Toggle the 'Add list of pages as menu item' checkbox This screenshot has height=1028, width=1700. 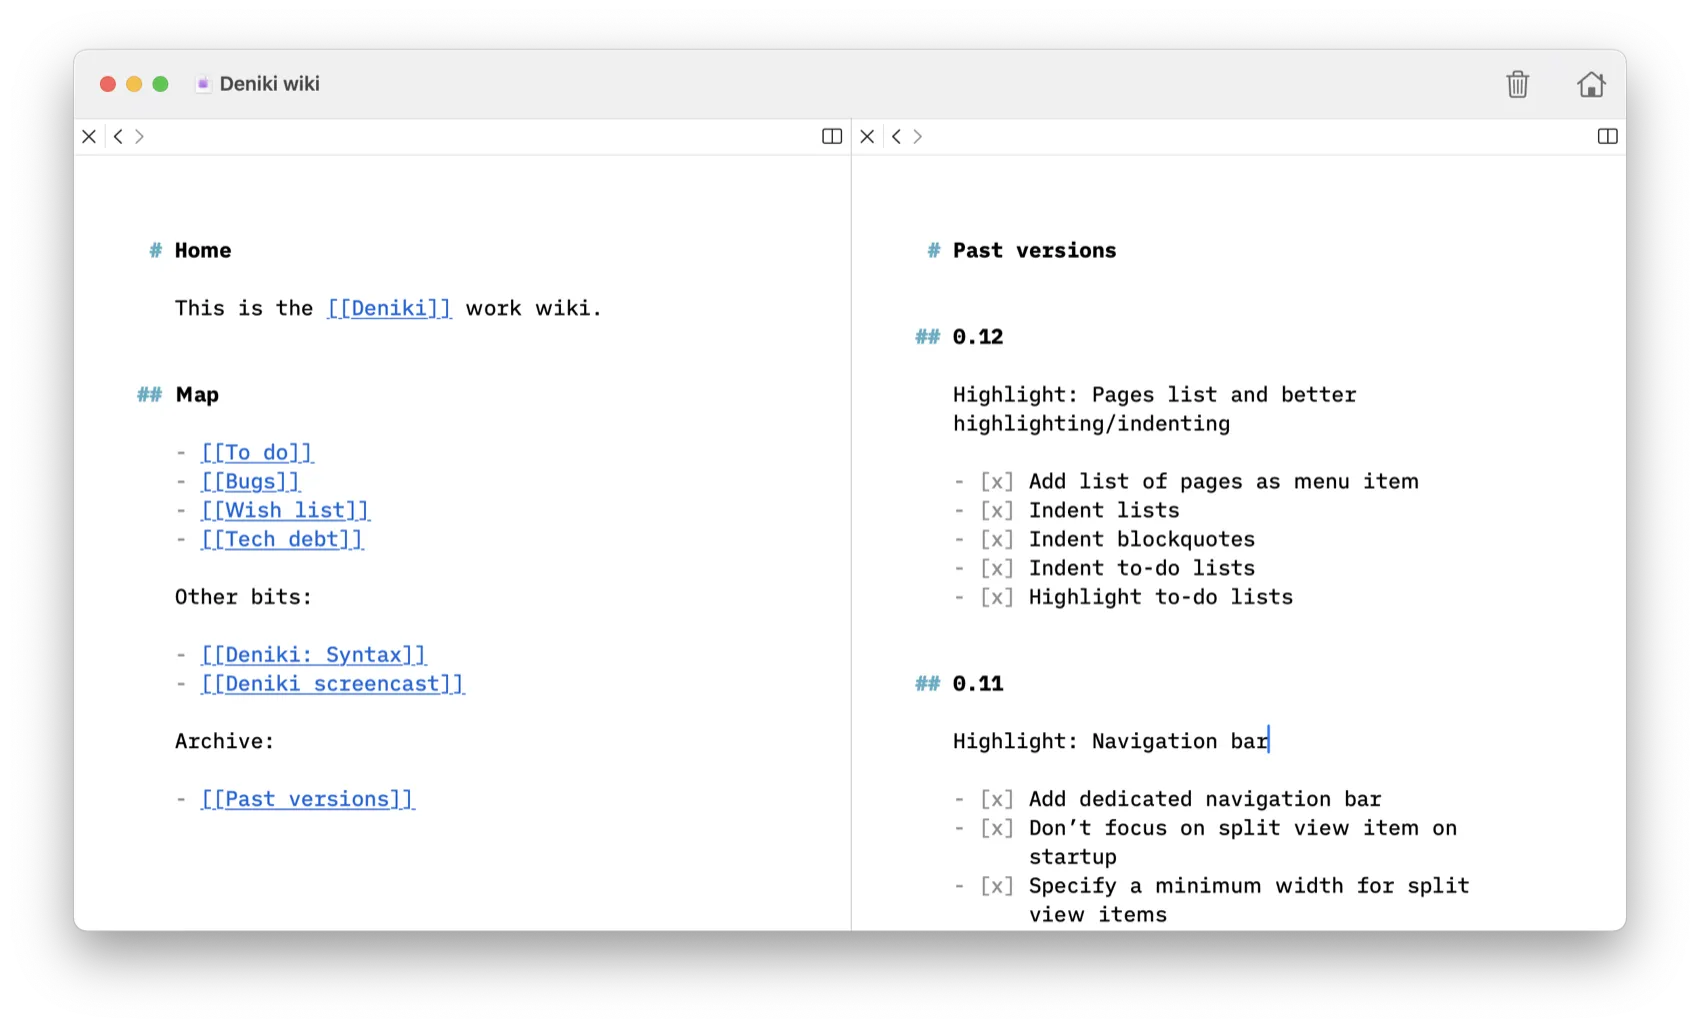click(x=997, y=482)
